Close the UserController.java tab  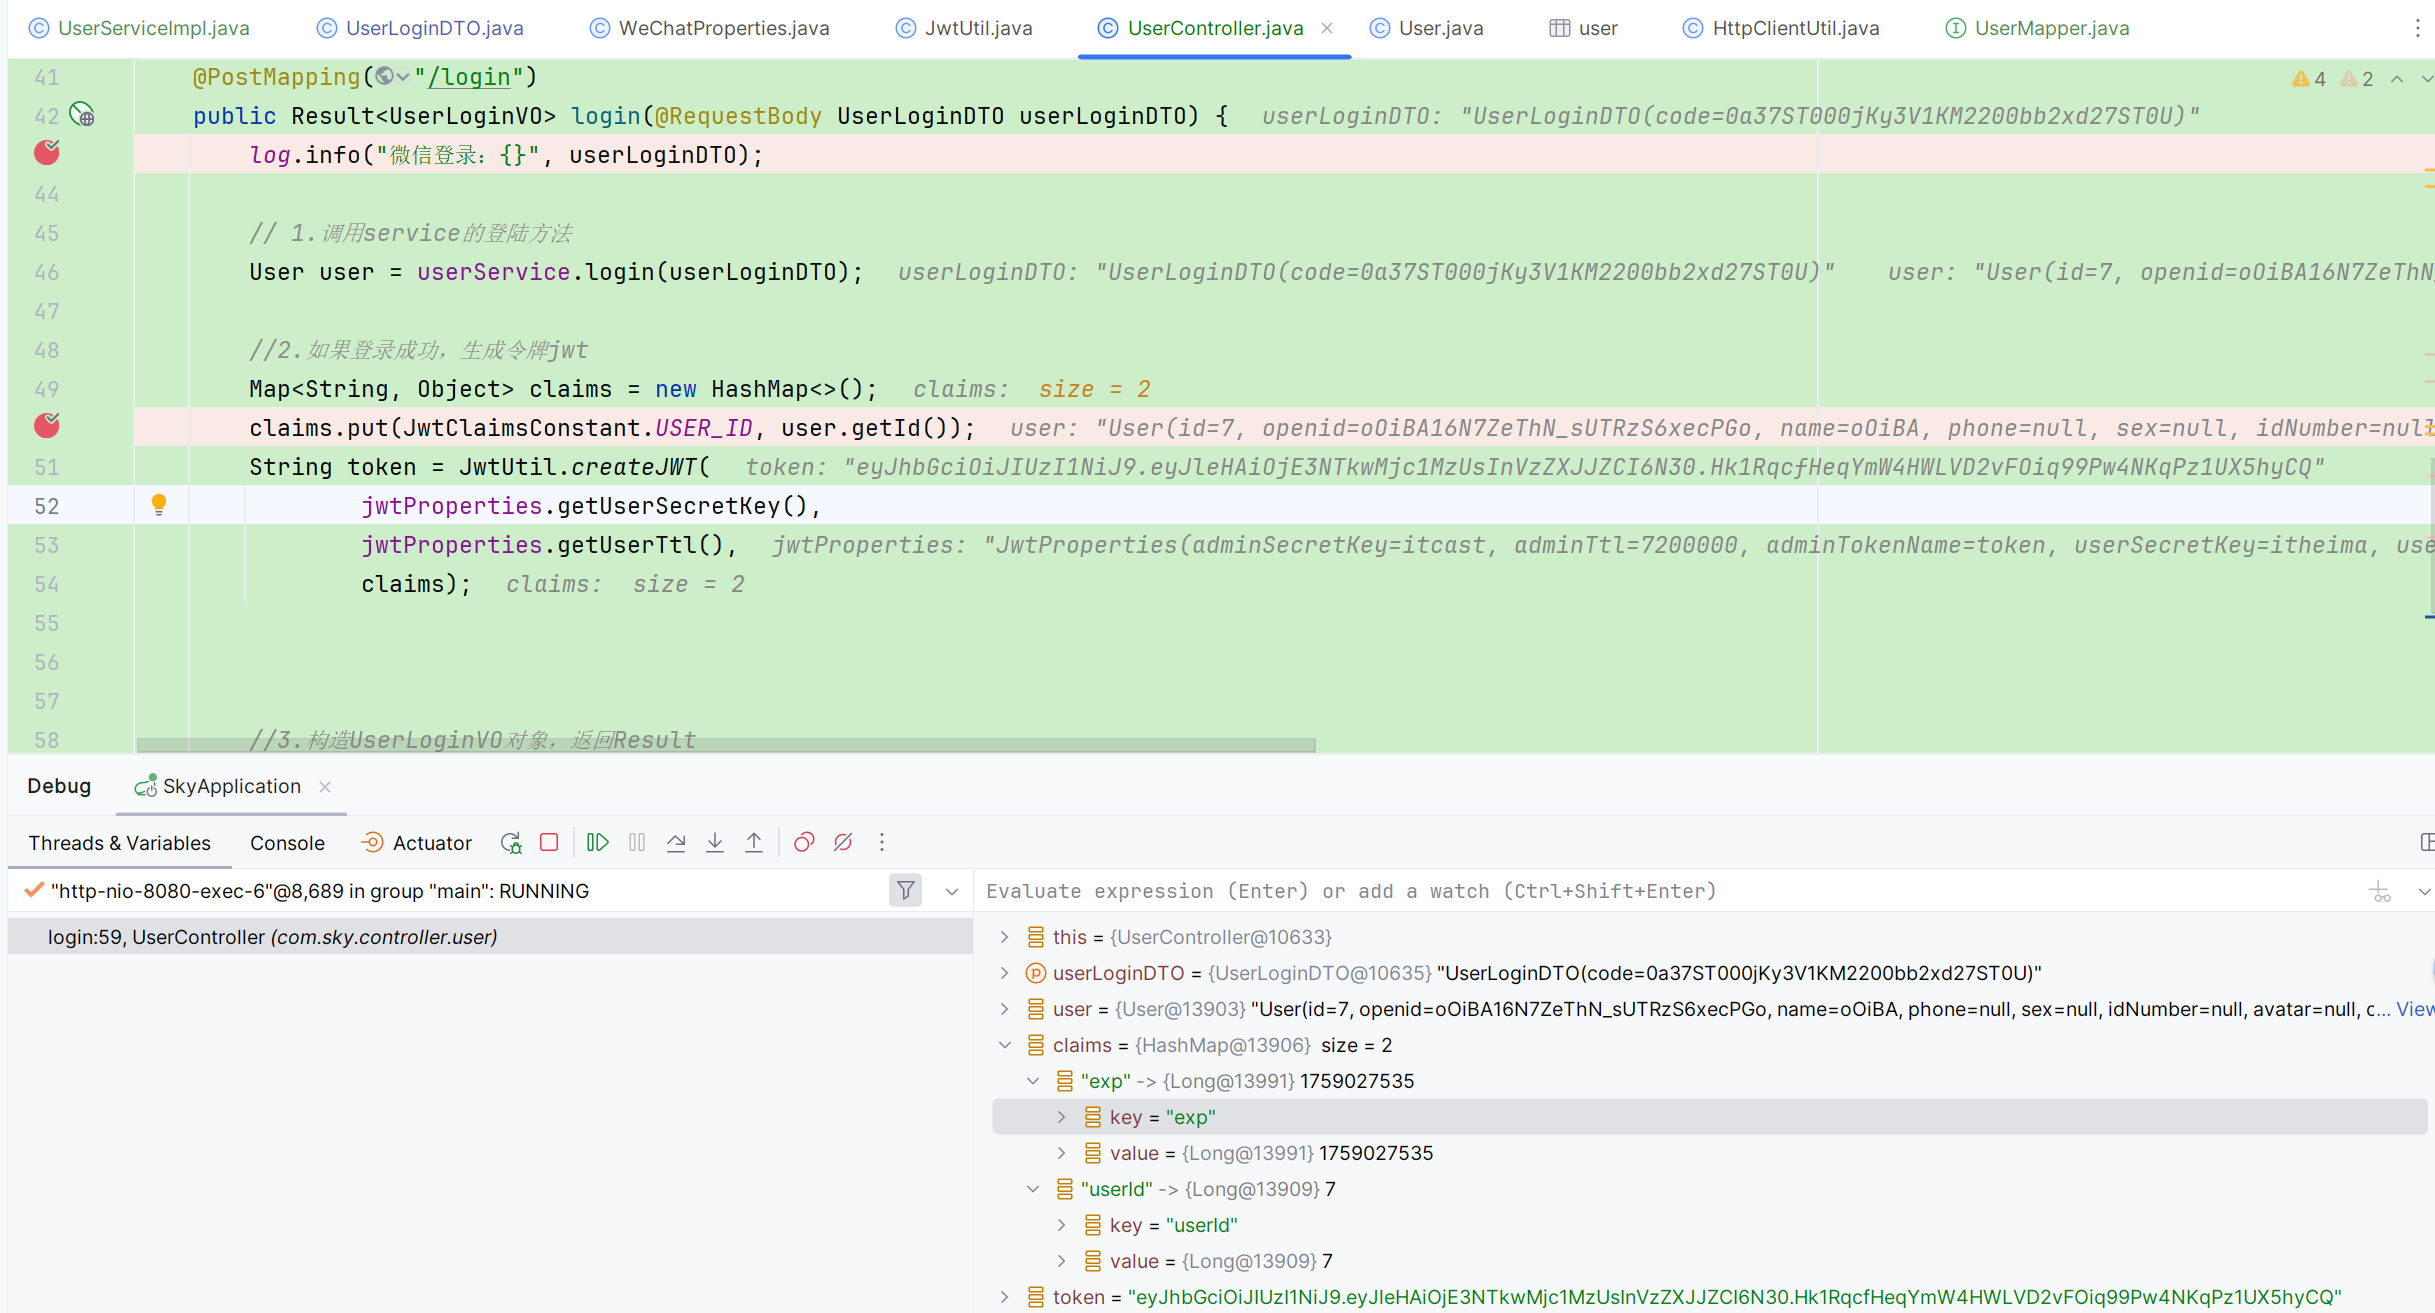1327,28
